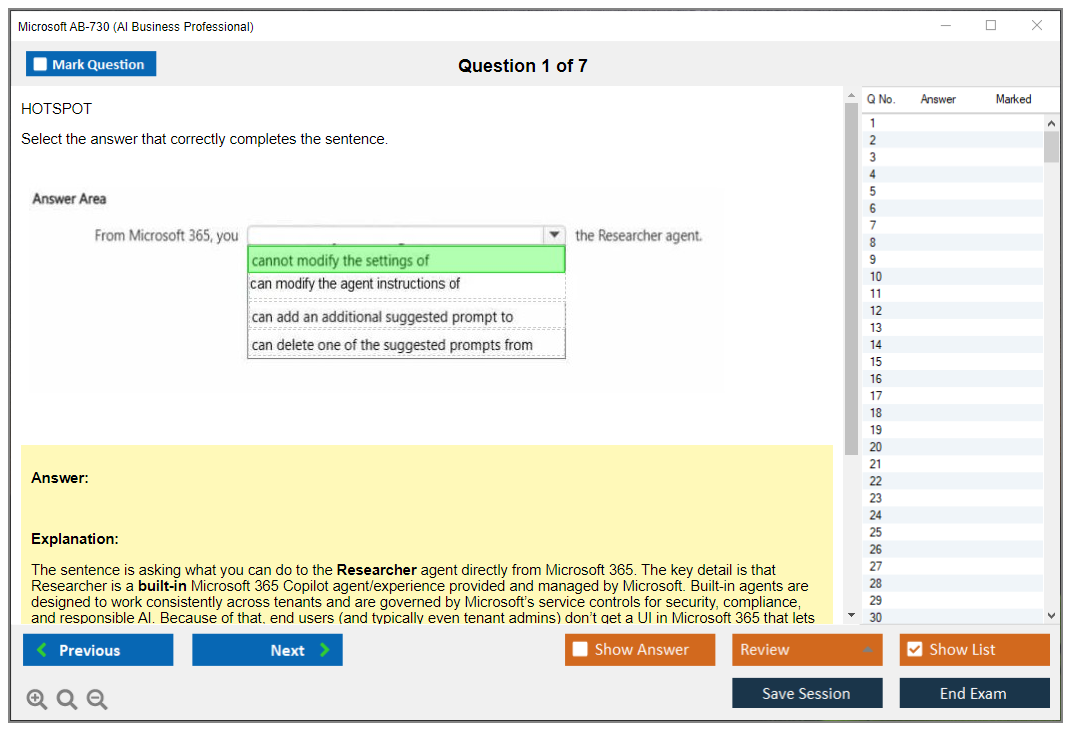Viewport: 1075px width, 735px height.
Task: Open the Researcher agent answer dropdown arrow
Action: (x=554, y=235)
